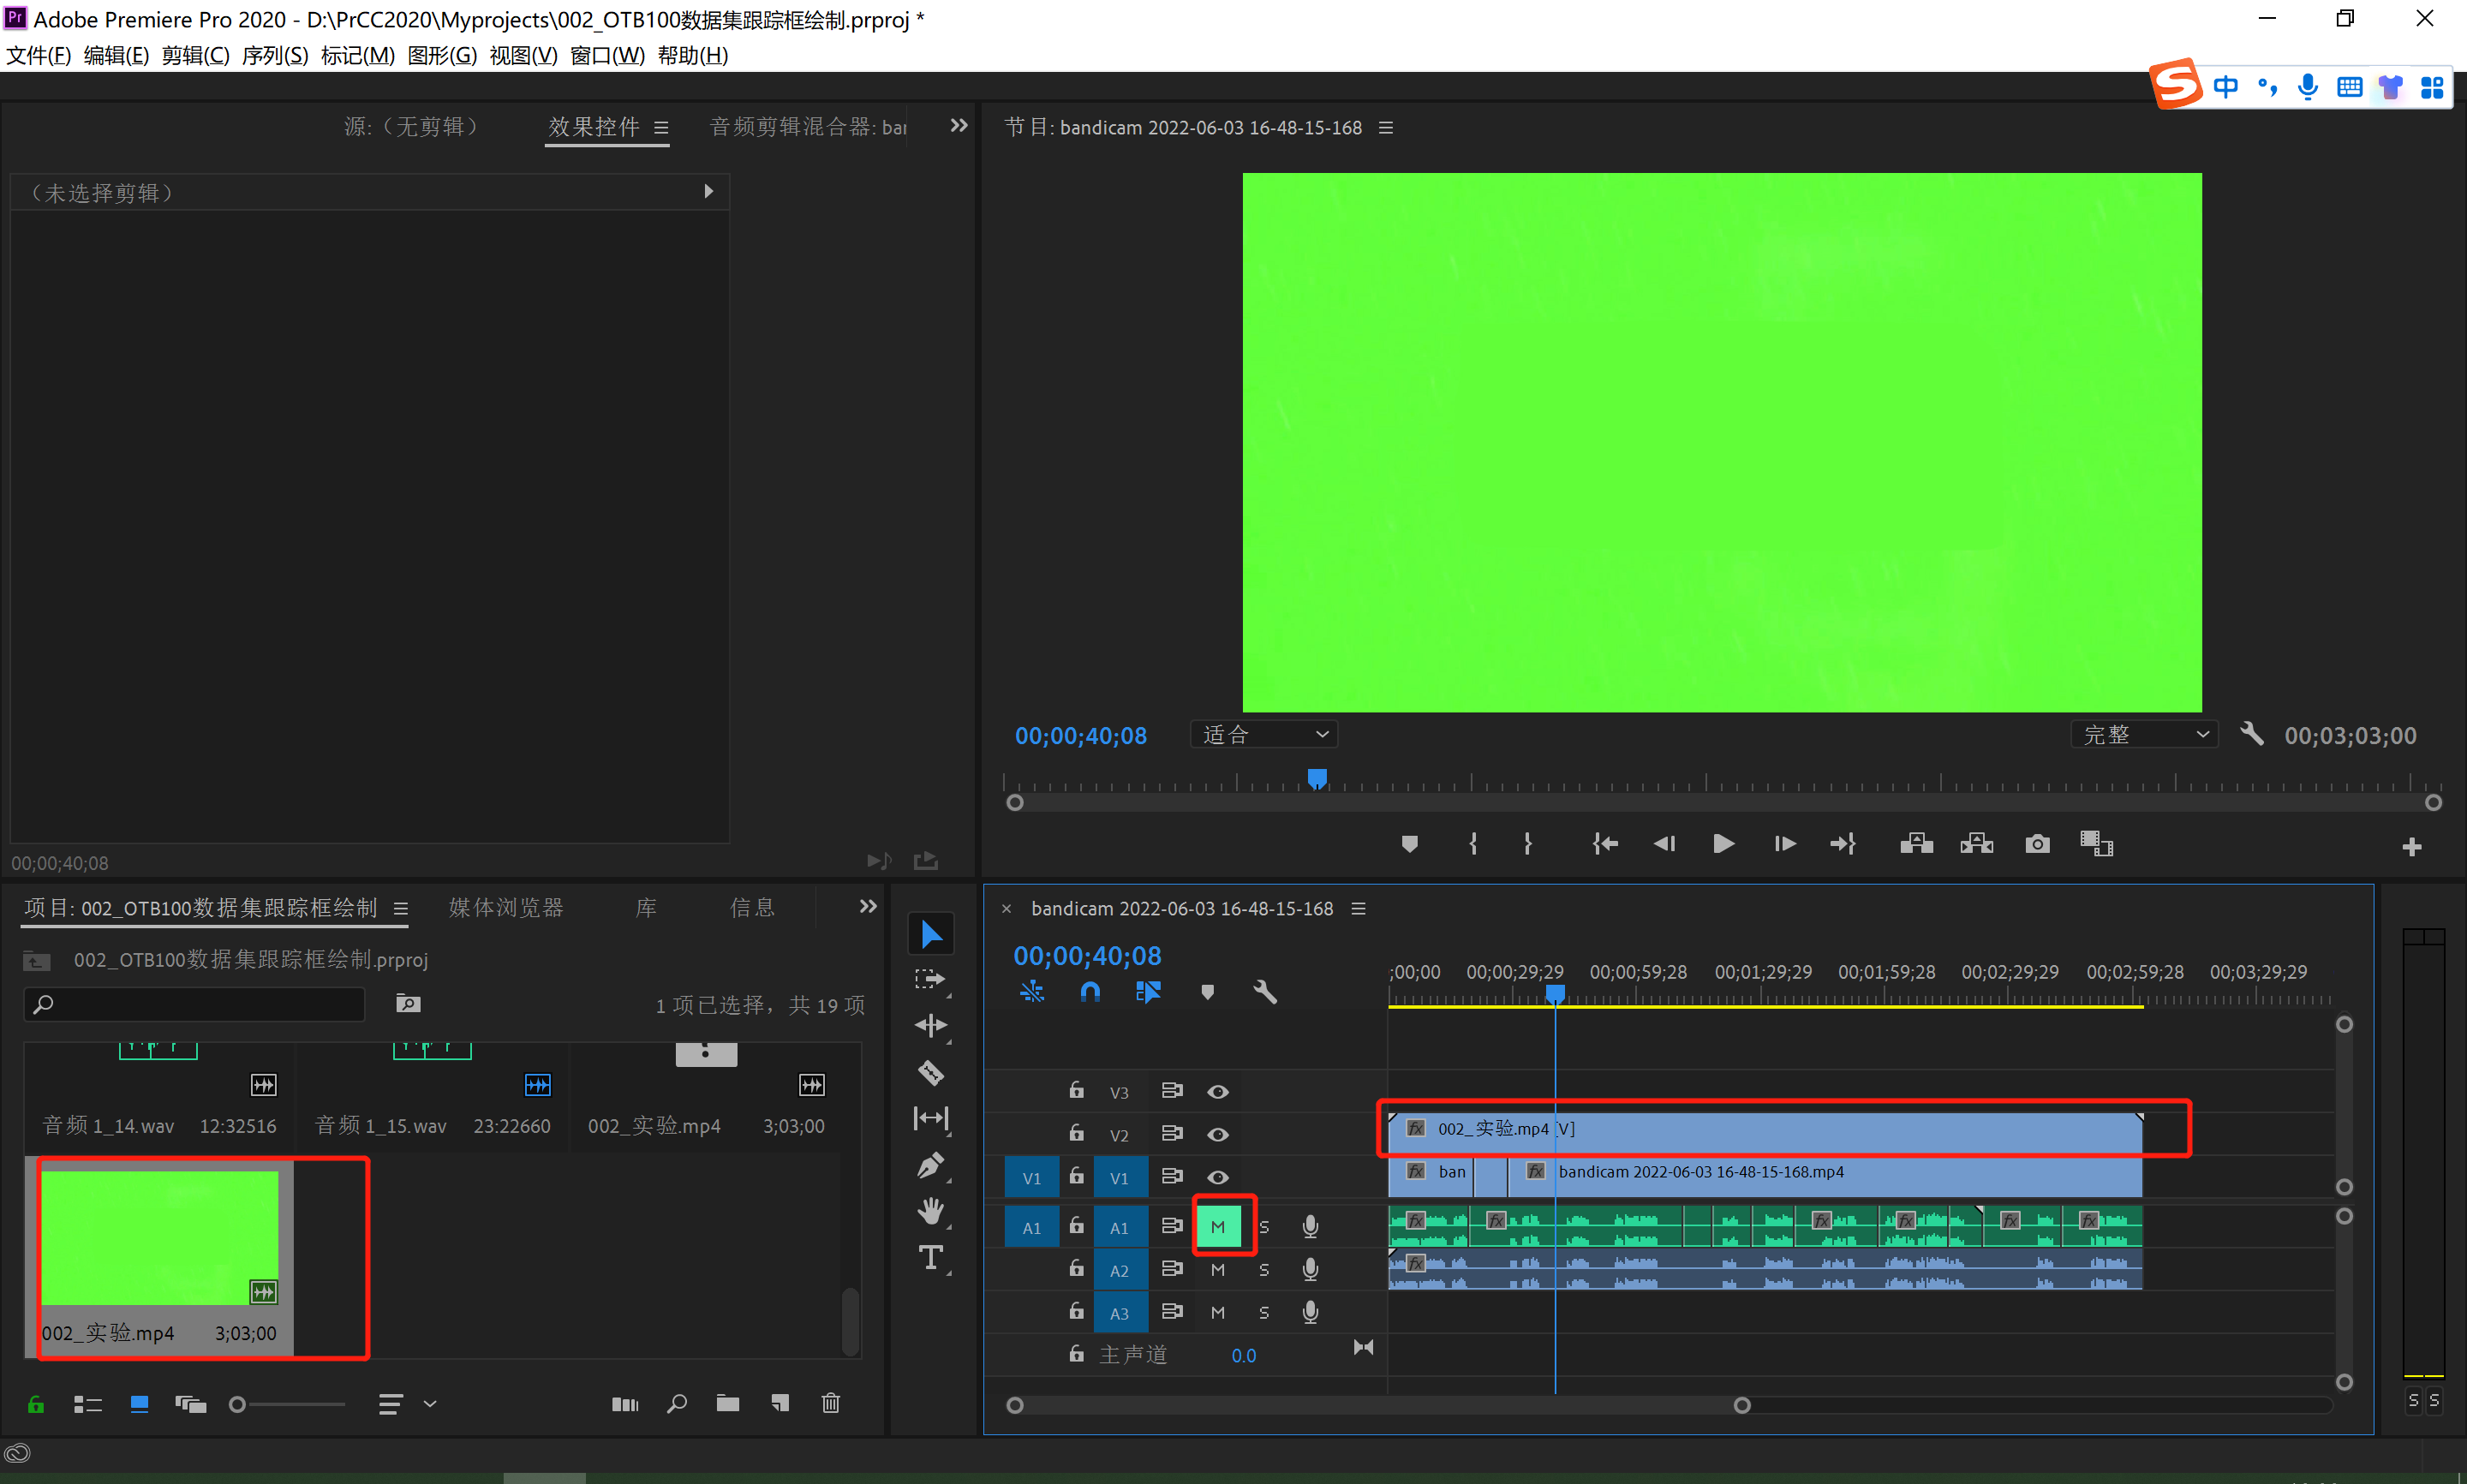Select the Selection tool arrow

tap(931, 934)
